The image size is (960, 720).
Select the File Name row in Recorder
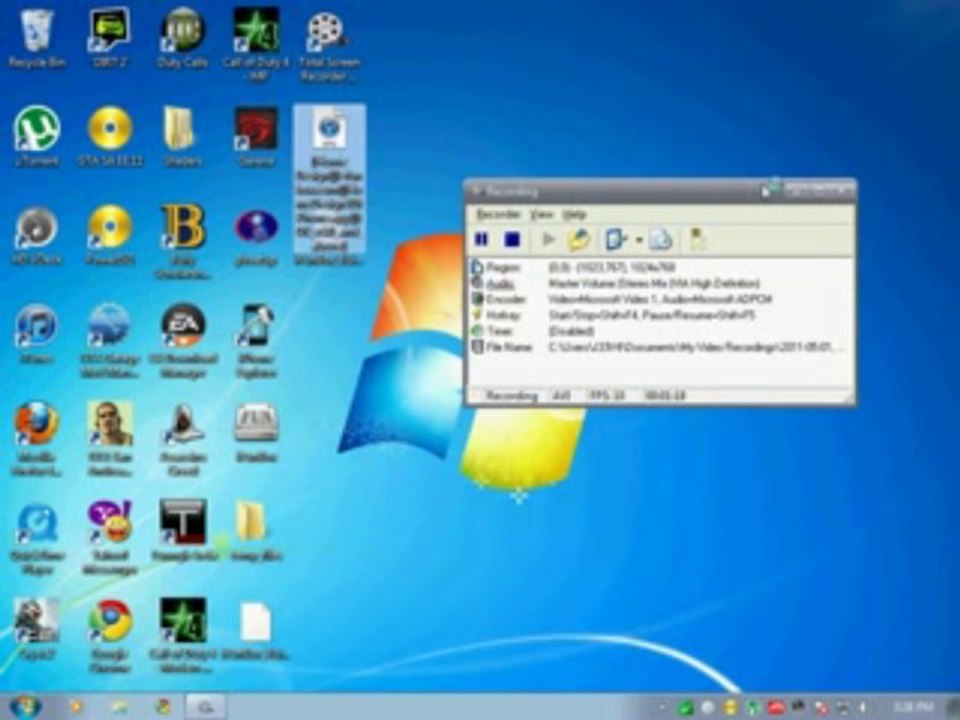click(660, 347)
